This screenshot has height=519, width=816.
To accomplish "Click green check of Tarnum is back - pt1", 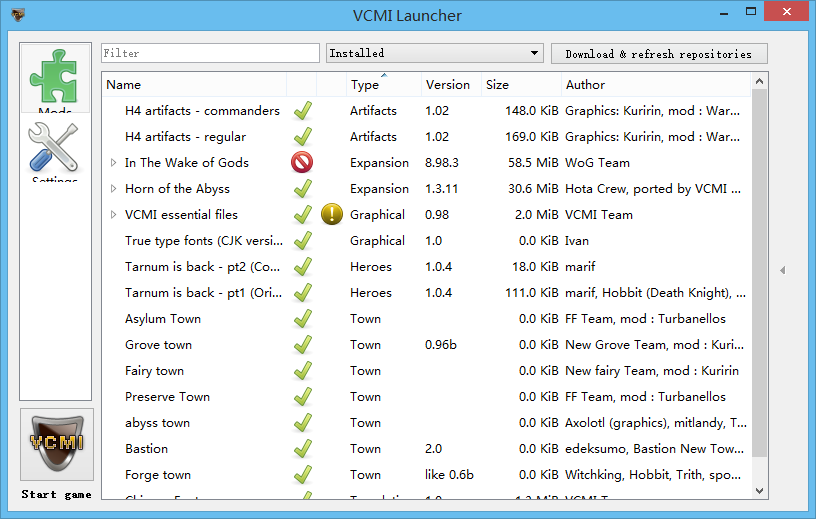I will (x=302, y=293).
